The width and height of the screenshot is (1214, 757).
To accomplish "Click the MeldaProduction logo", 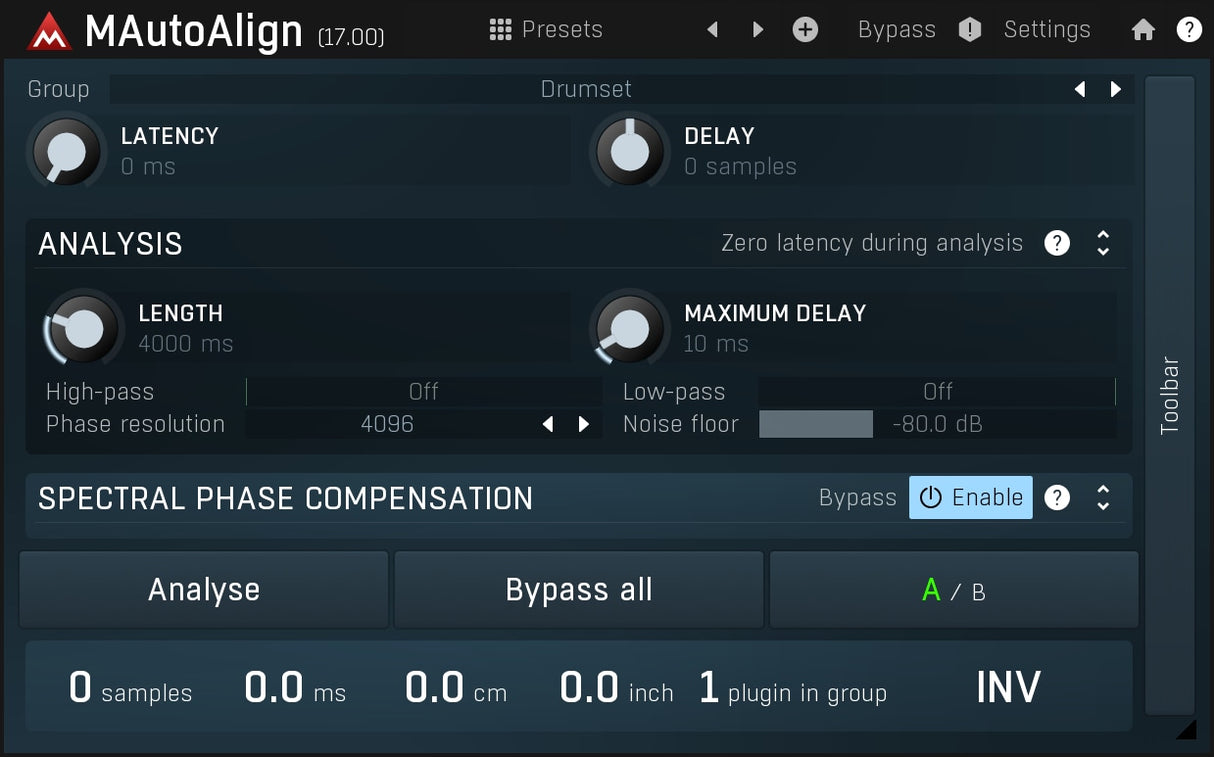I will (x=47, y=29).
